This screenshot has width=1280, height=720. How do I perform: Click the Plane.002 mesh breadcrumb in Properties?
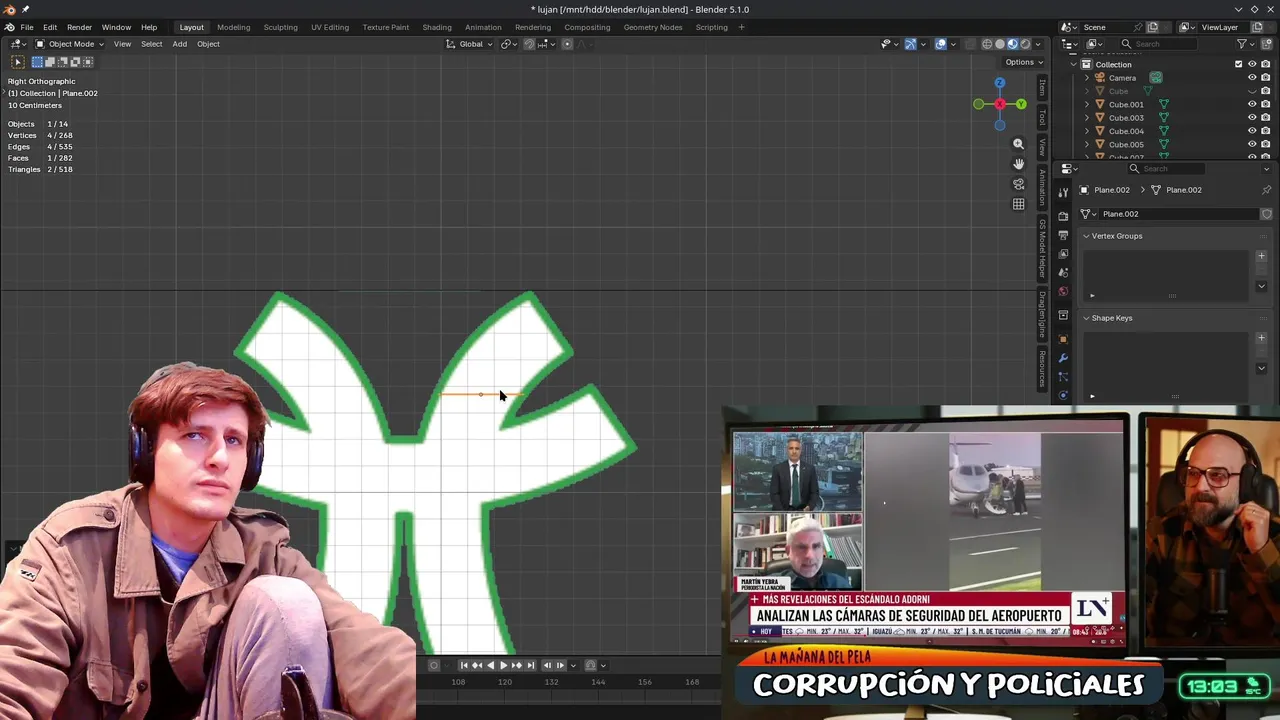click(x=1176, y=190)
